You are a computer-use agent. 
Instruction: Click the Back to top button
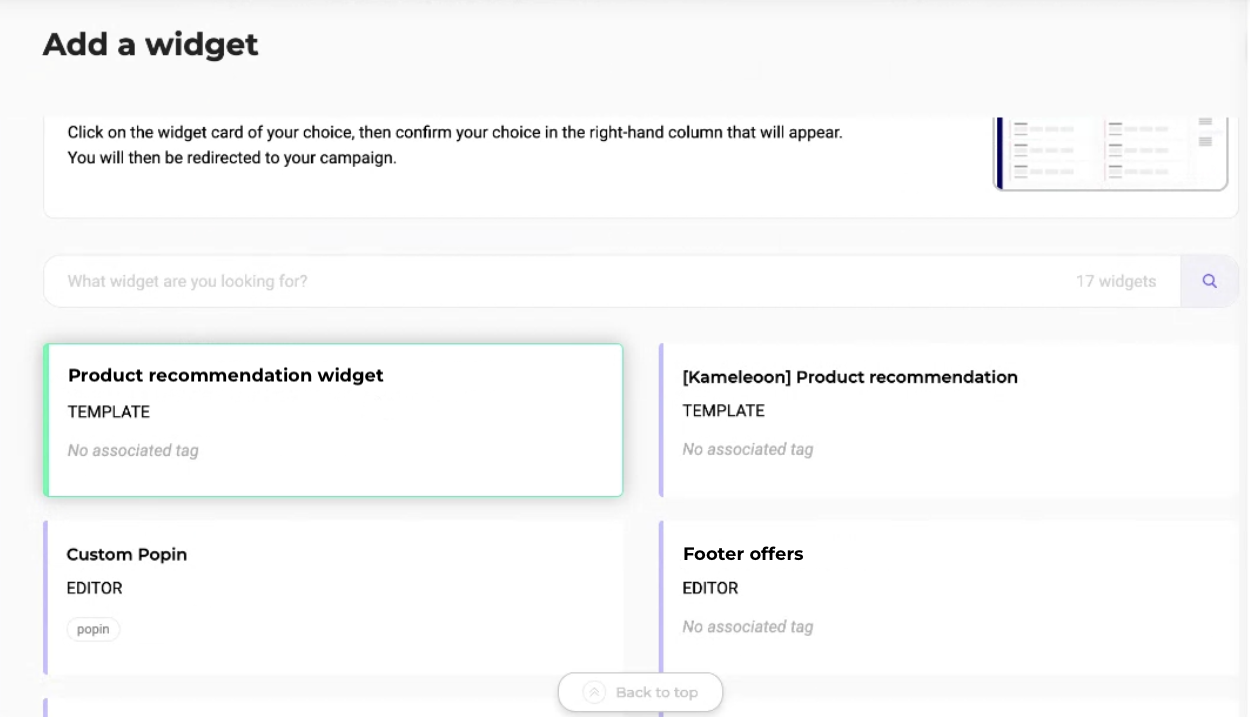point(640,692)
